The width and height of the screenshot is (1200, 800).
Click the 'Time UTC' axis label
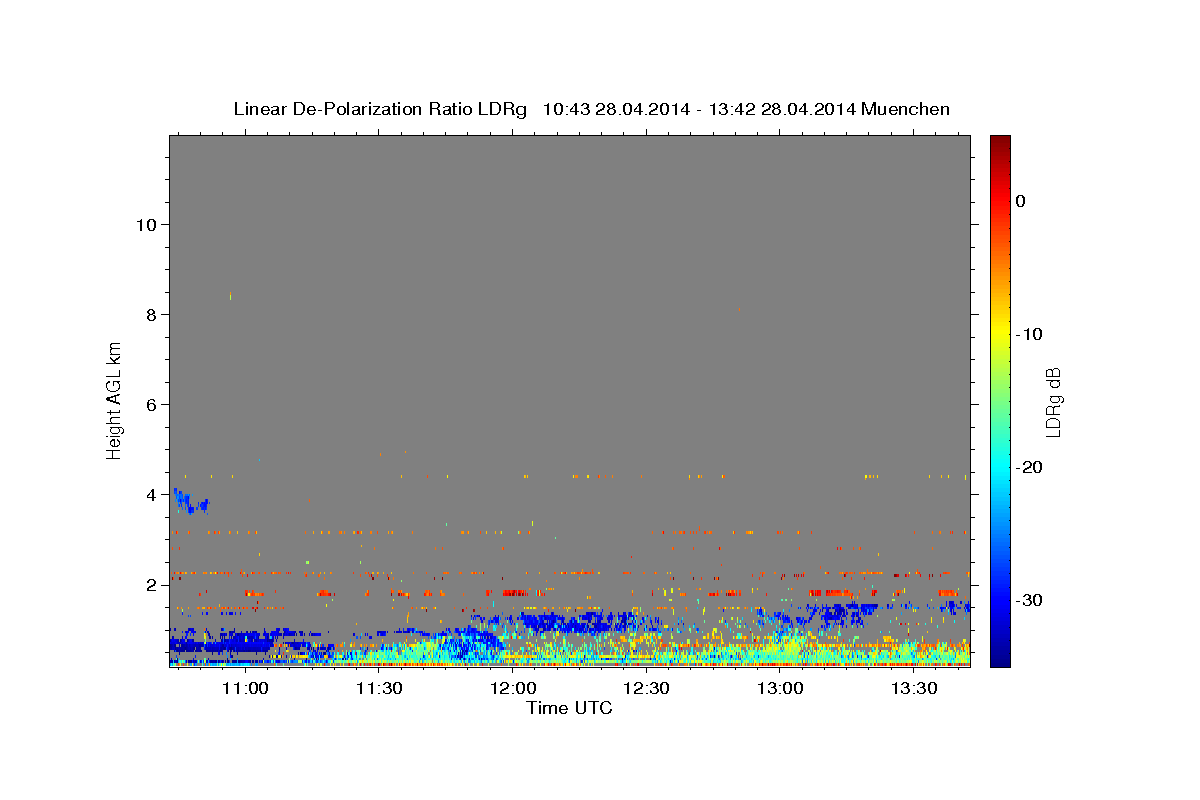(569, 708)
